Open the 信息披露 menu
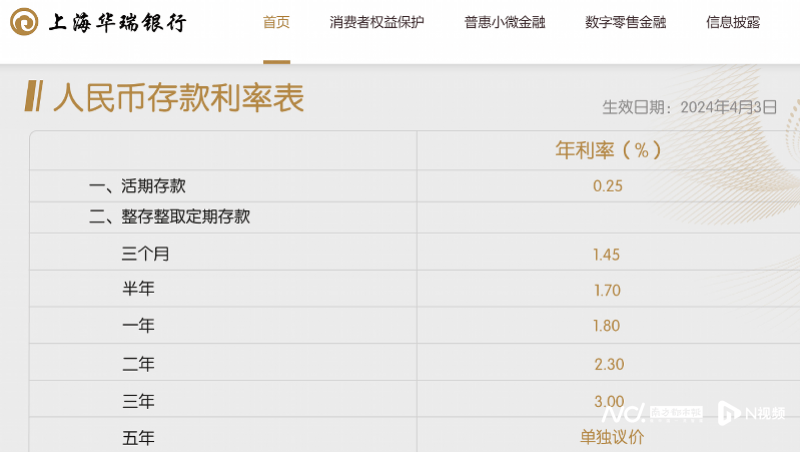This screenshot has height=452, width=800. point(733,22)
